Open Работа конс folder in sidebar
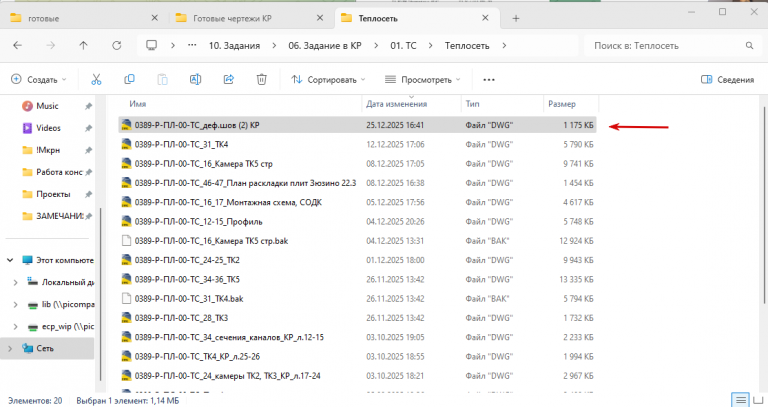 coord(59,172)
